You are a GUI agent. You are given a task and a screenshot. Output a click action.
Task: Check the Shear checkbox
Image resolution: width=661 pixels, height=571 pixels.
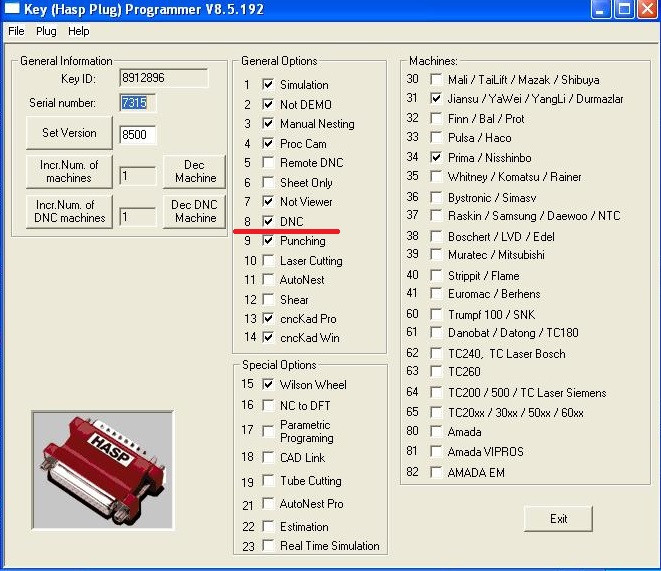tap(268, 300)
